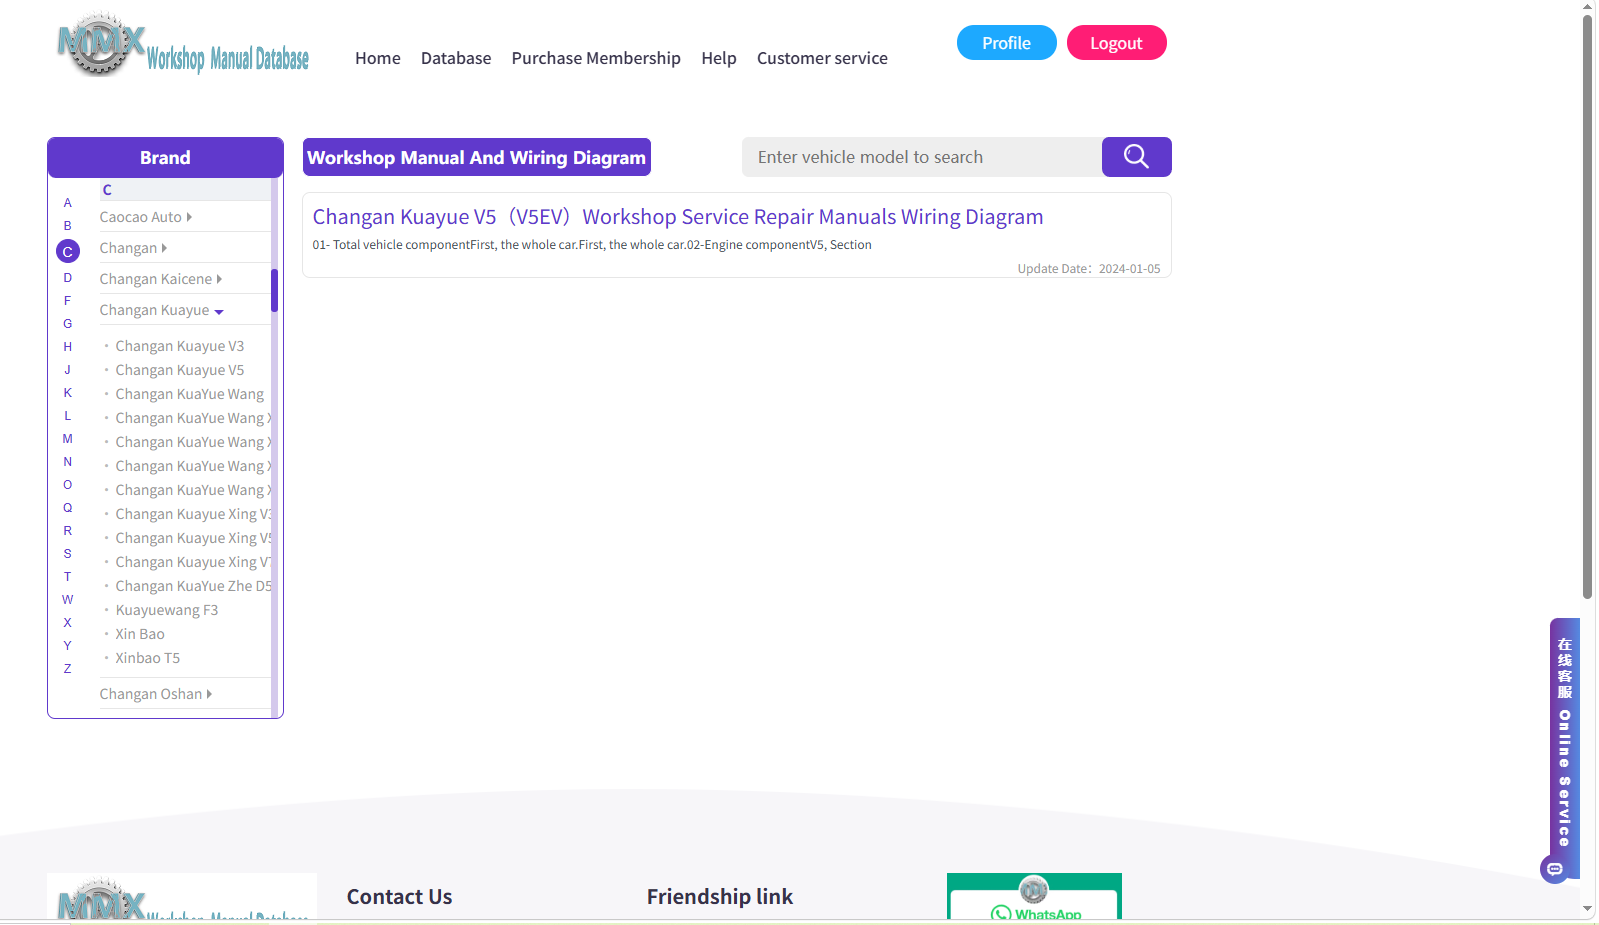Viewport: 1599px width, 925px height.
Task: Select letter O in brand index
Action: tap(68, 485)
